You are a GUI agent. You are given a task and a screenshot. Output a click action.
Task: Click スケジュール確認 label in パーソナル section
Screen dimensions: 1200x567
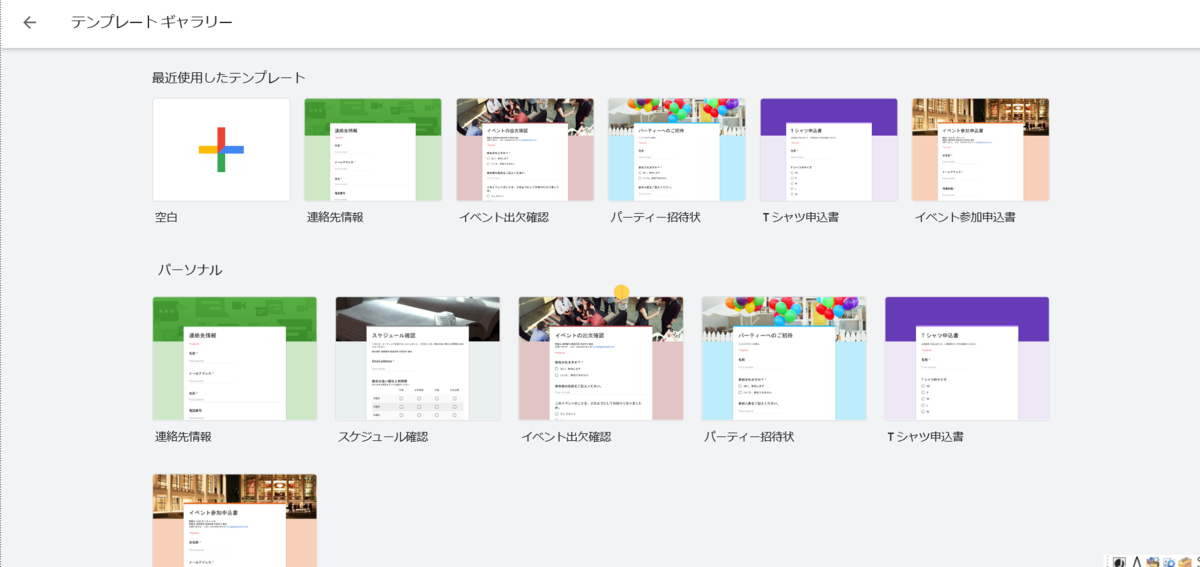click(383, 437)
